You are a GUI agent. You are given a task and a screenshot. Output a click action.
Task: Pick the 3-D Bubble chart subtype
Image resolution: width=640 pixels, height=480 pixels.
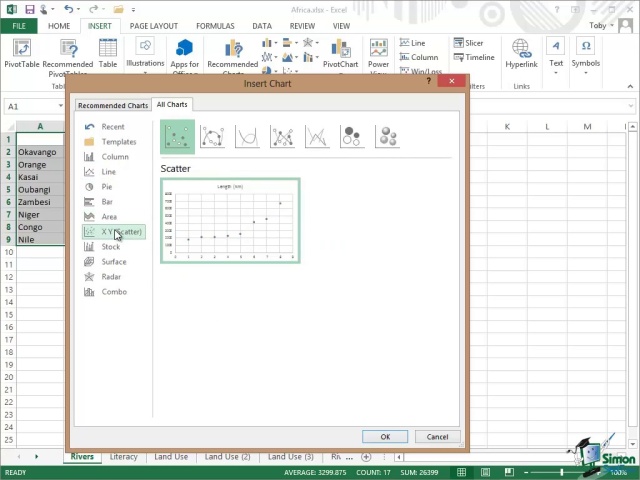pos(387,136)
